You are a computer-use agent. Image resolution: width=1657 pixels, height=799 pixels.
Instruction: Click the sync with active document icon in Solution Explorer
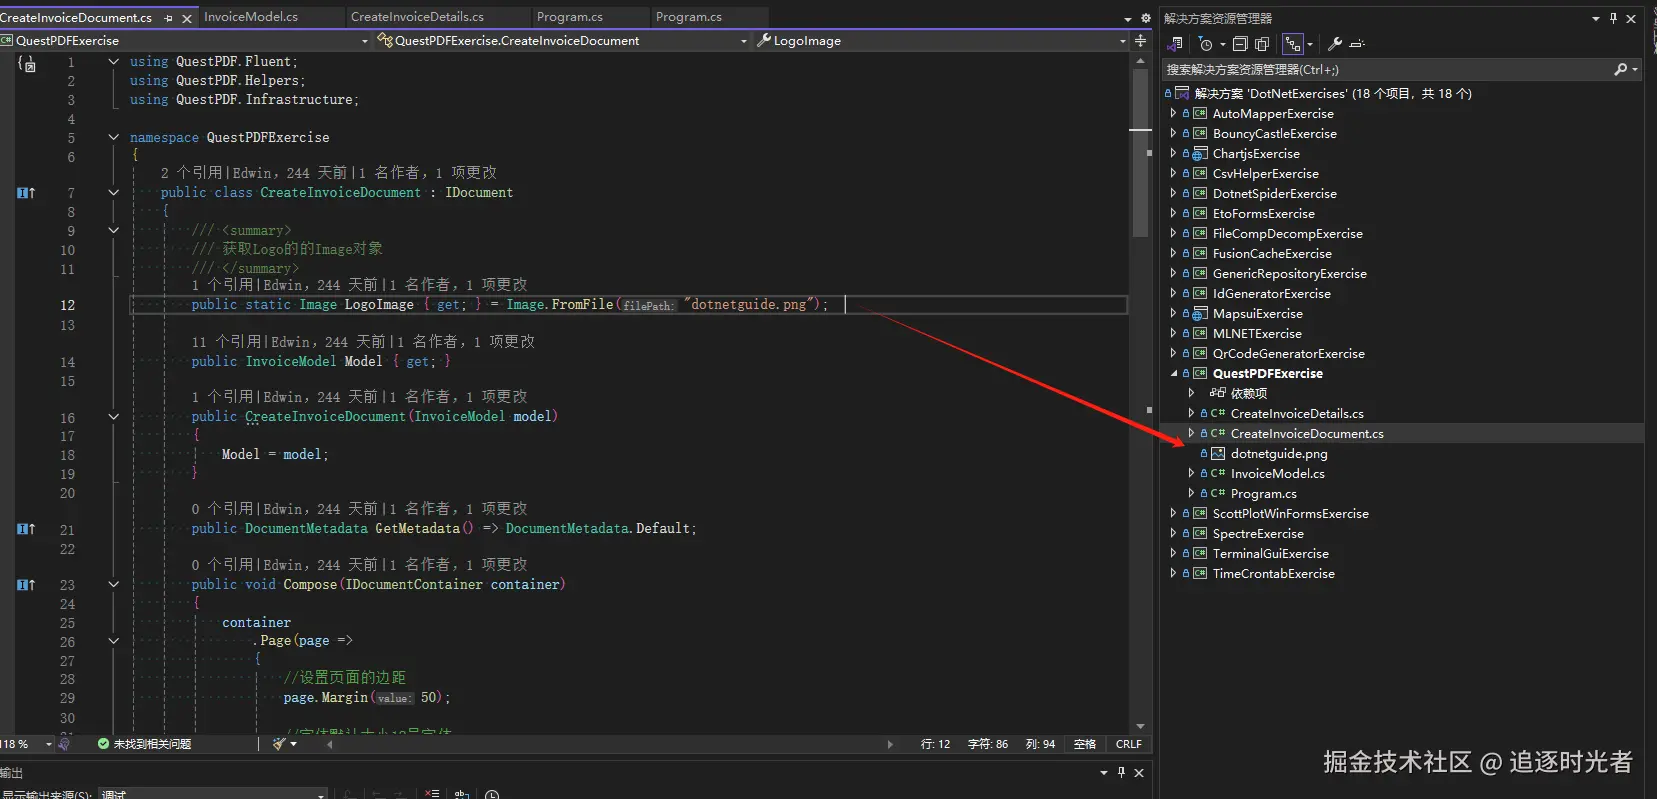[x=1176, y=44]
